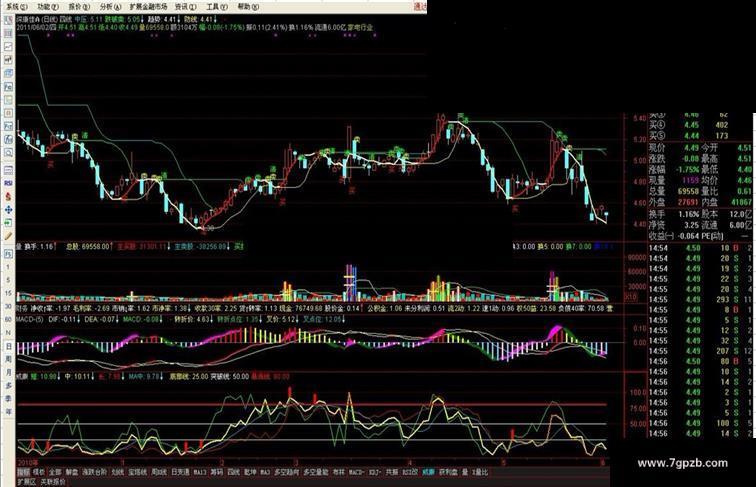The image size is (756, 487).
Task: Click the line chart icon in left toolbar
Action: tap(8, 47)
